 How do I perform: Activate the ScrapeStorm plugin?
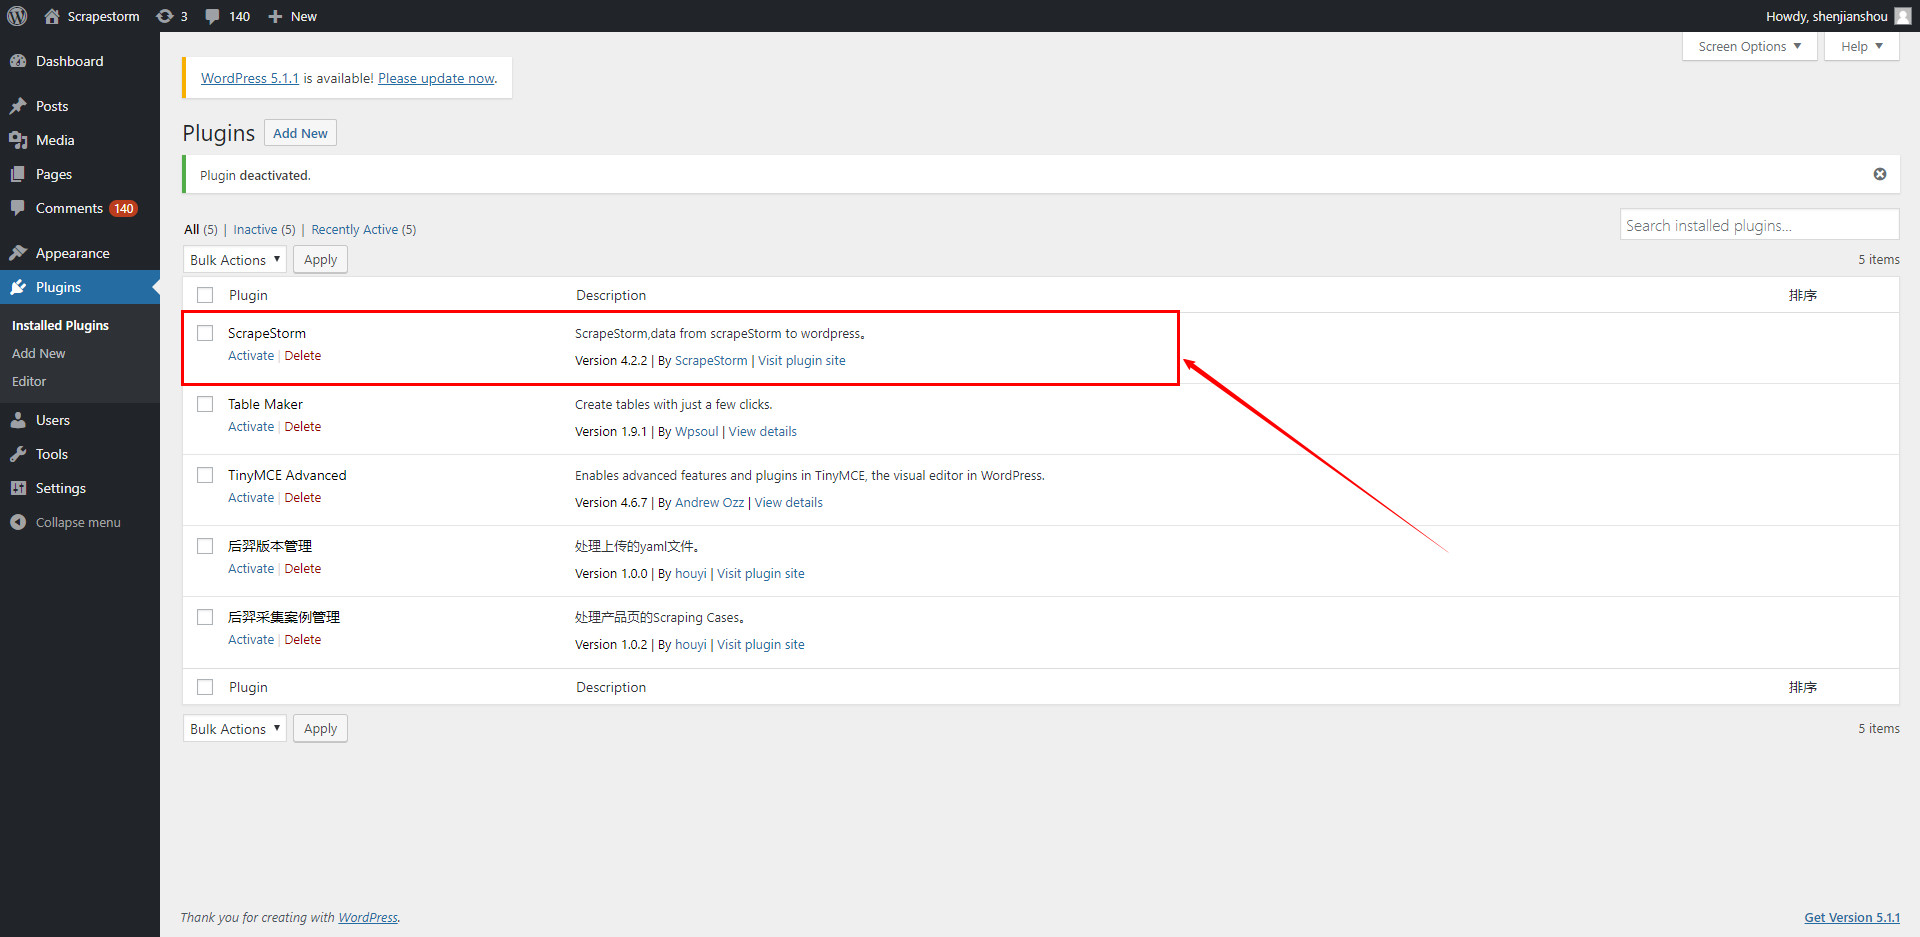tap(251, 356)
